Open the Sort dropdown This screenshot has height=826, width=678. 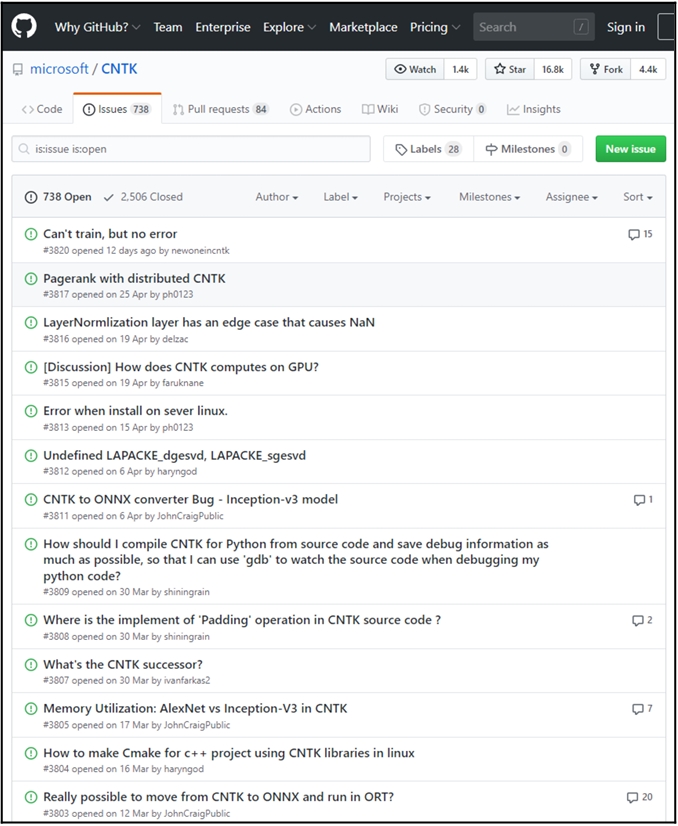point(637,197)
